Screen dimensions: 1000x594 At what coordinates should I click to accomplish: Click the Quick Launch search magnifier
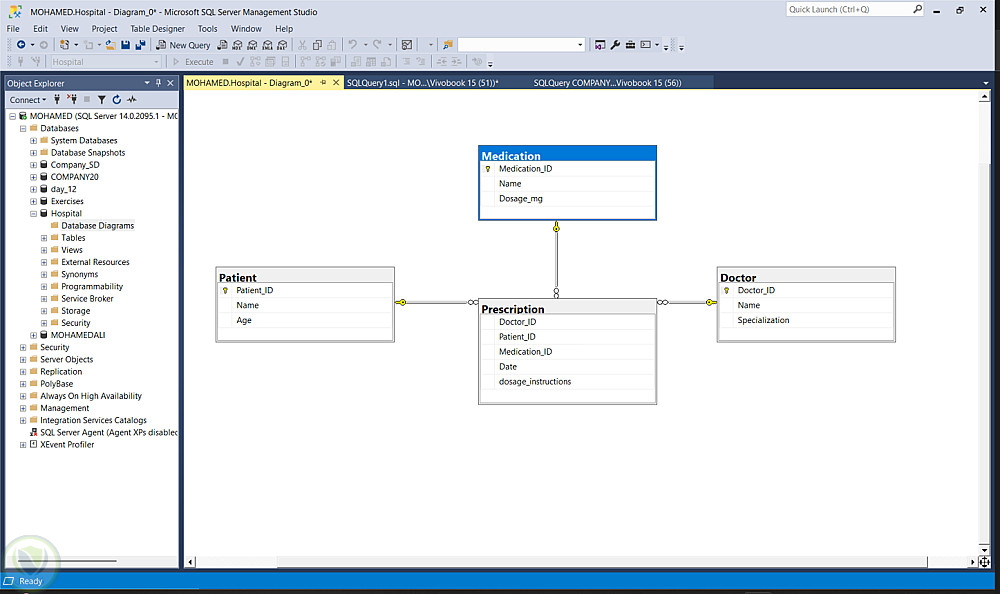point(917,9)
